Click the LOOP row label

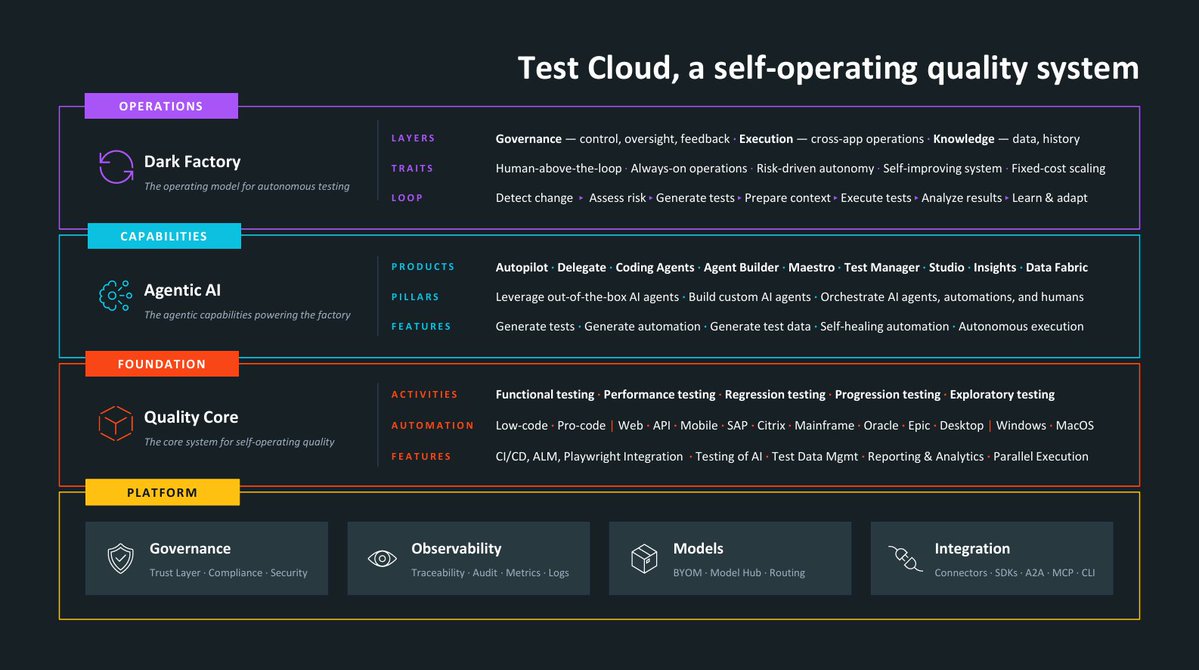(x=407, y=197)
